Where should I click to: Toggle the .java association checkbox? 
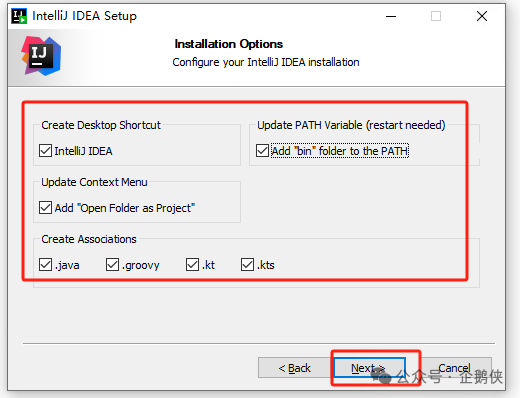(45, 265)
